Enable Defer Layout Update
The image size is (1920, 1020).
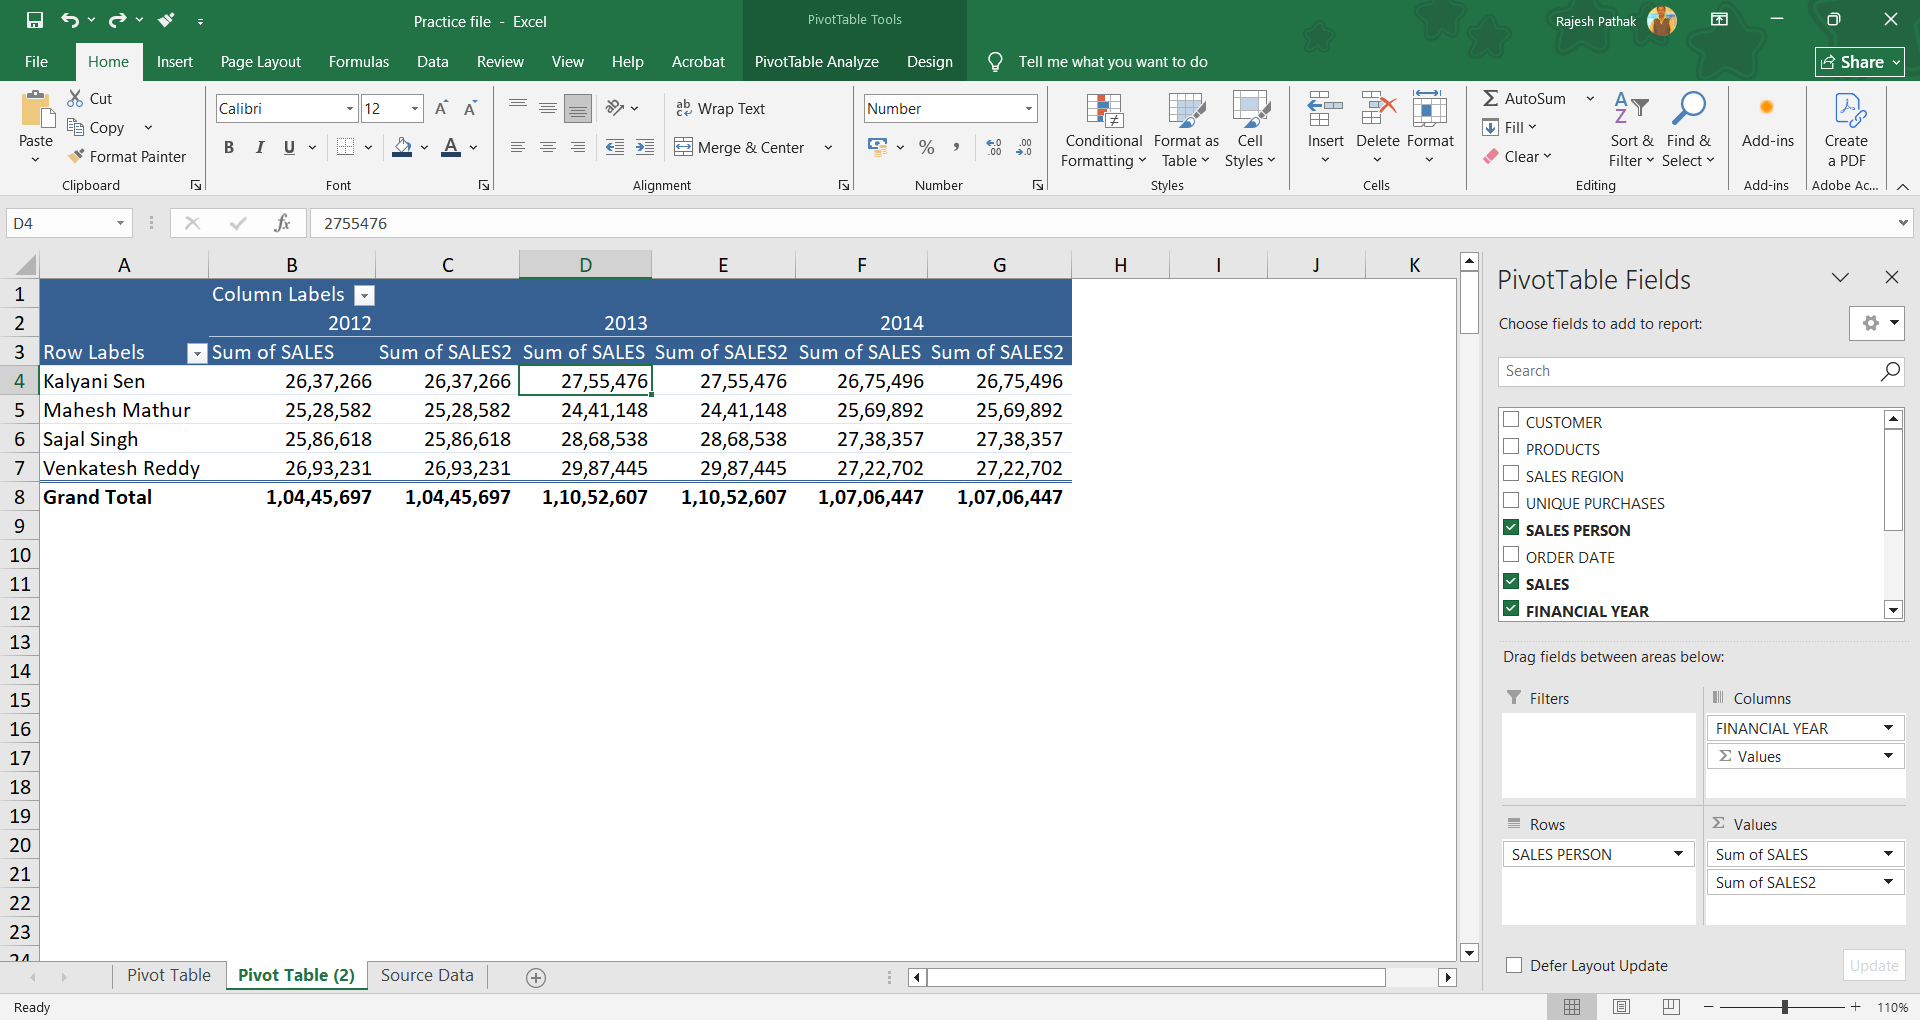point(1512,966)
